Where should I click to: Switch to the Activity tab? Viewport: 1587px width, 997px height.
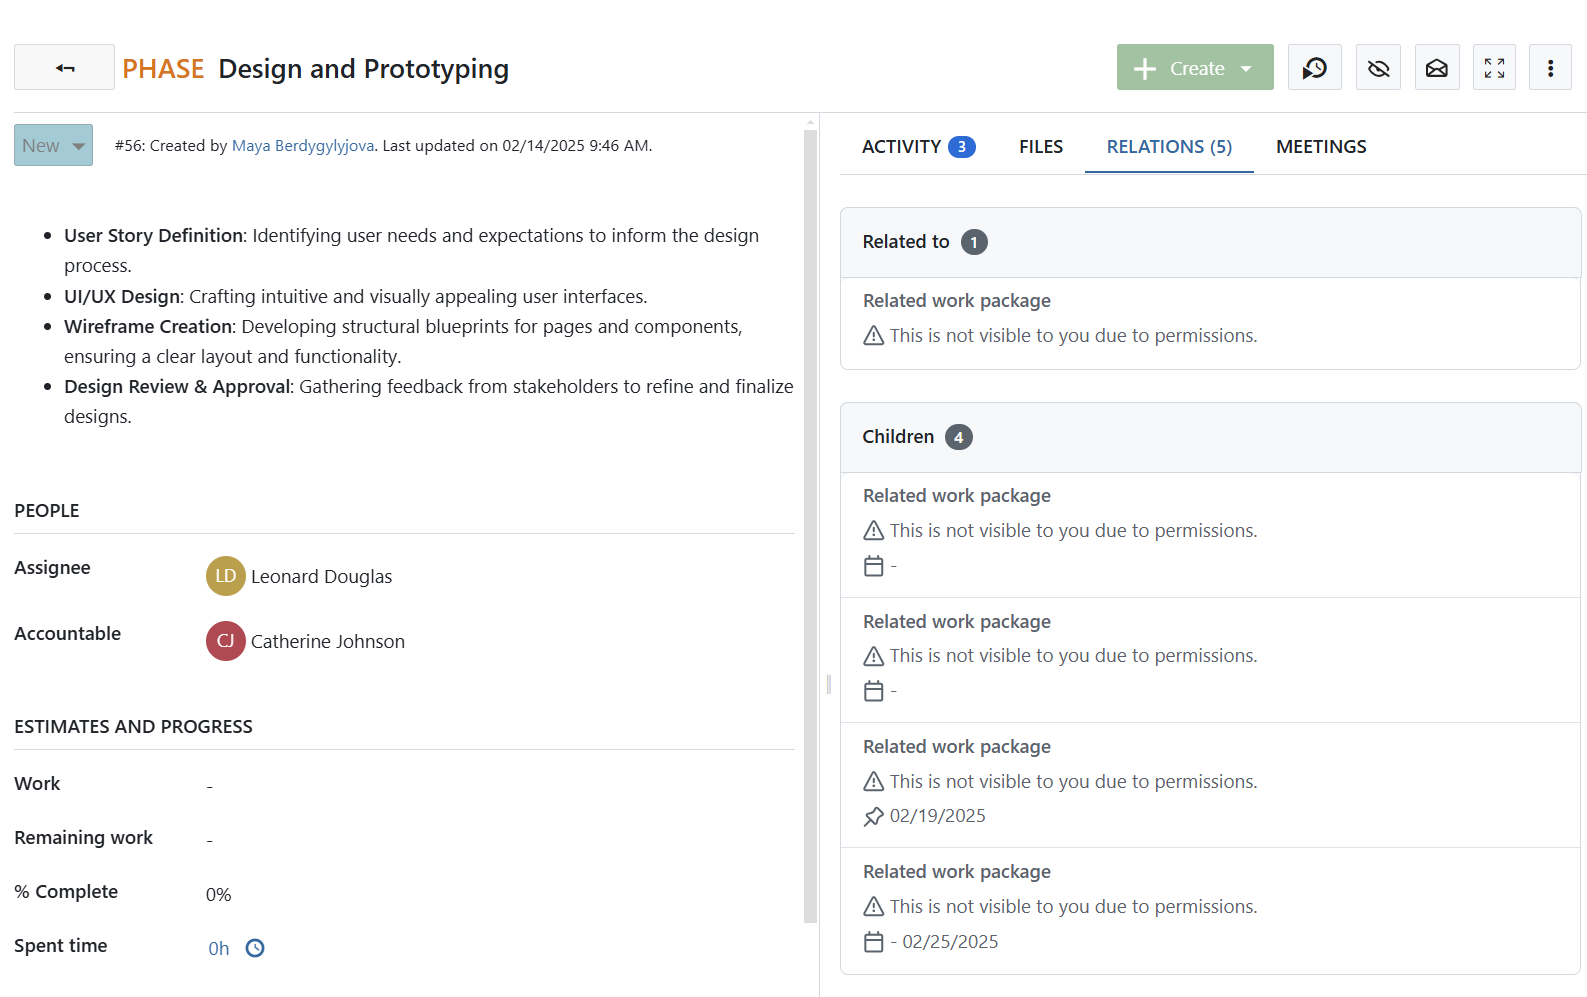point(917,147)
